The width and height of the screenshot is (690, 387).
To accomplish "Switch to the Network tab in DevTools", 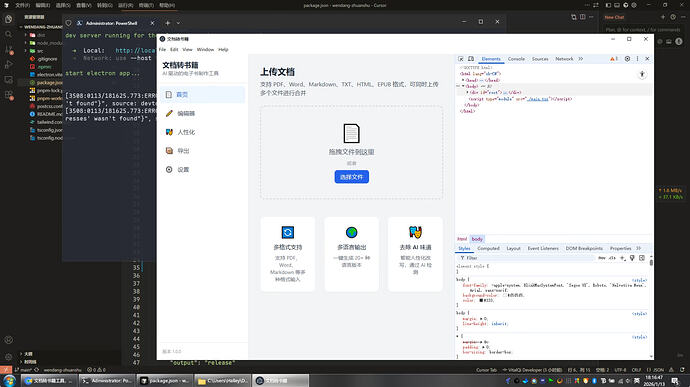I will click(564, 59).
